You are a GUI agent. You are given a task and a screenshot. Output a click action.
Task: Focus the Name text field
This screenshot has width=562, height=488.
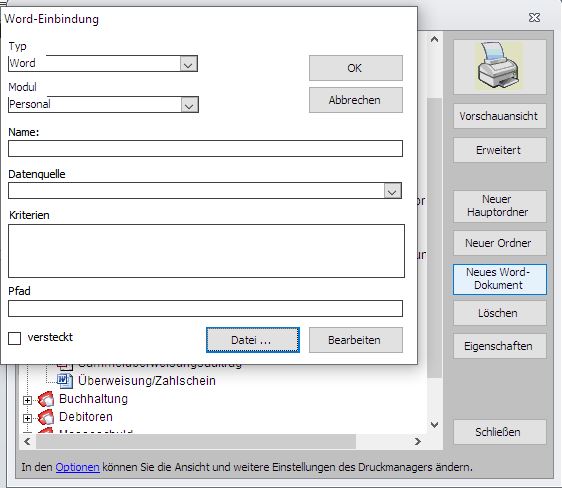[x=205, y=148]
